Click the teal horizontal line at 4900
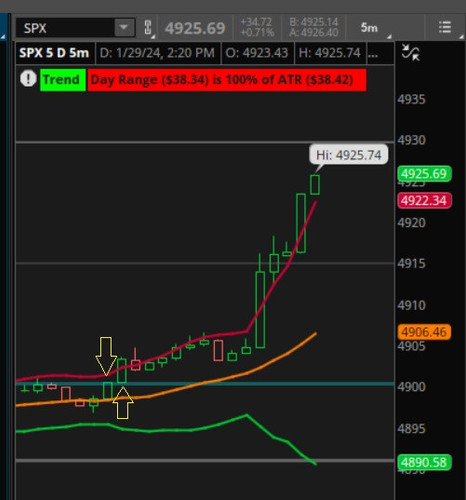Viewport: 466px width, 500px height. (x=205, y=384)
